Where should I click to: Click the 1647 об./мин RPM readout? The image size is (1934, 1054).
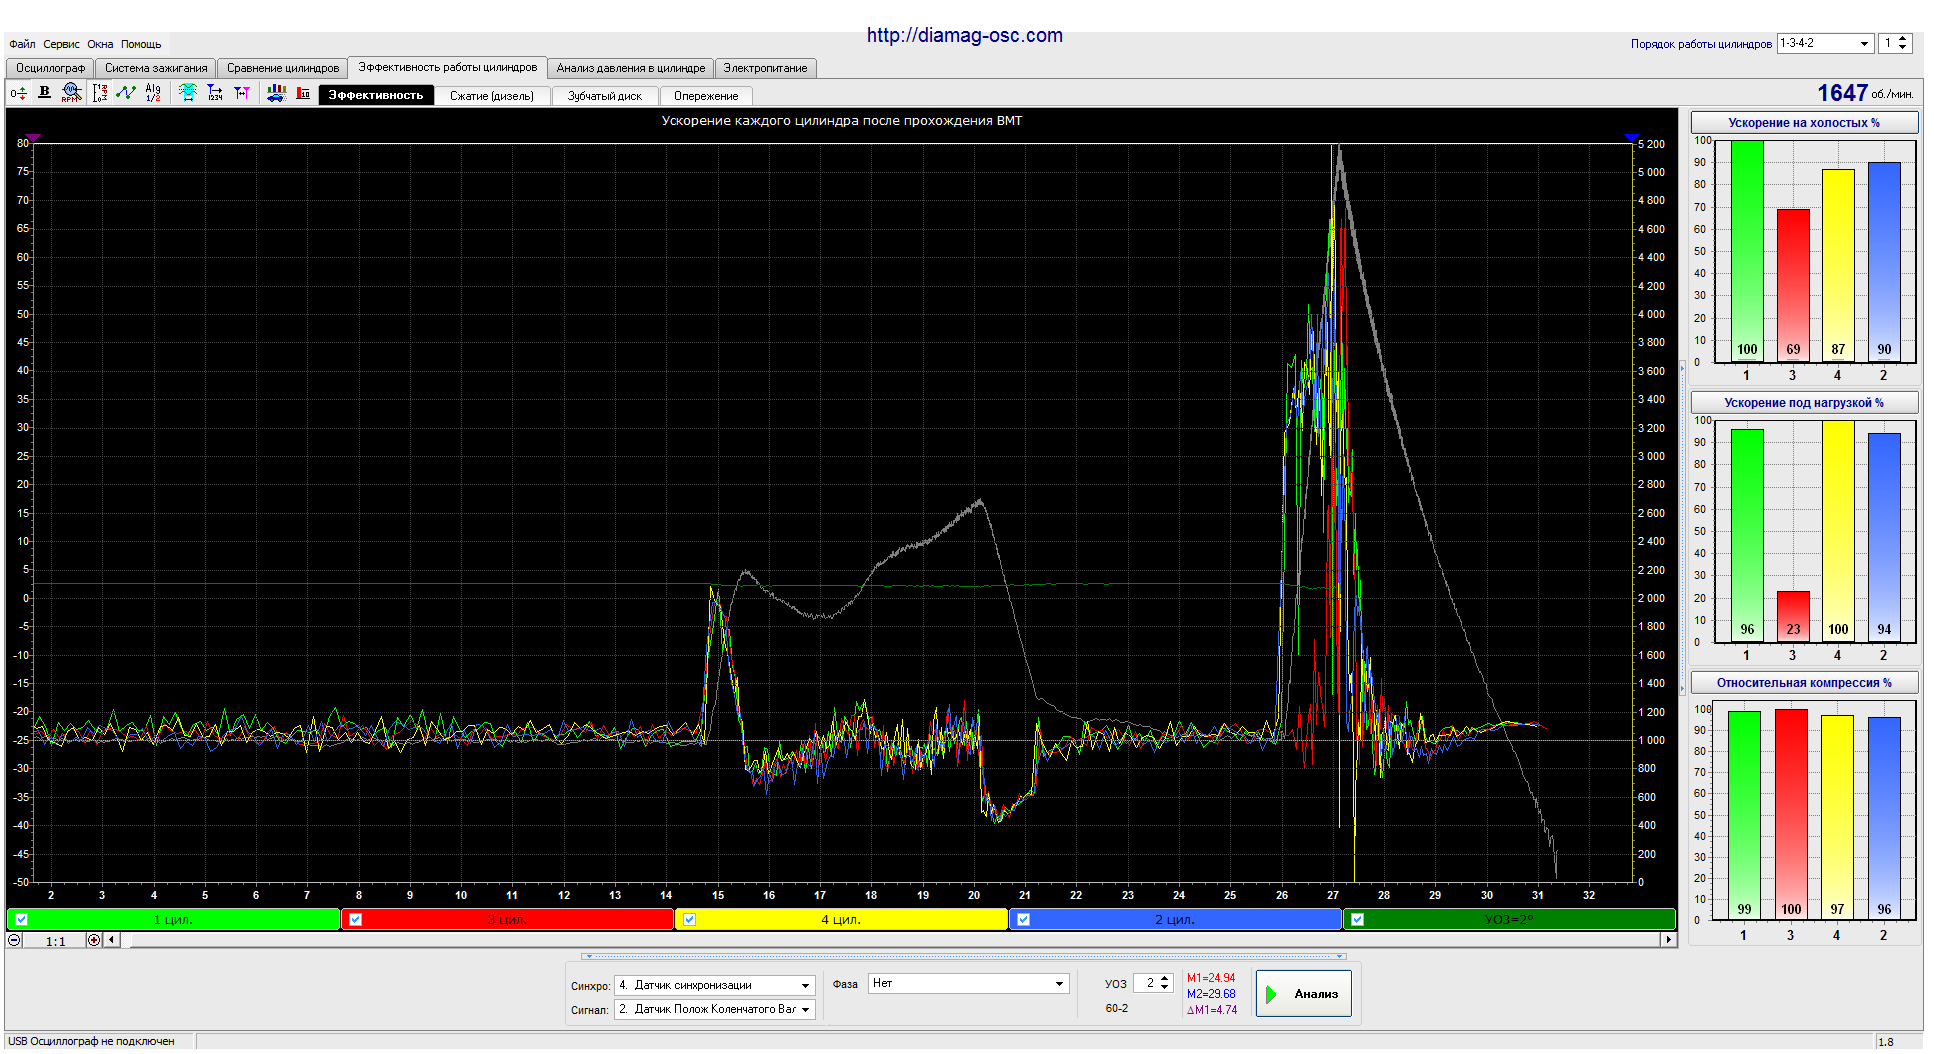point(1865,93)
